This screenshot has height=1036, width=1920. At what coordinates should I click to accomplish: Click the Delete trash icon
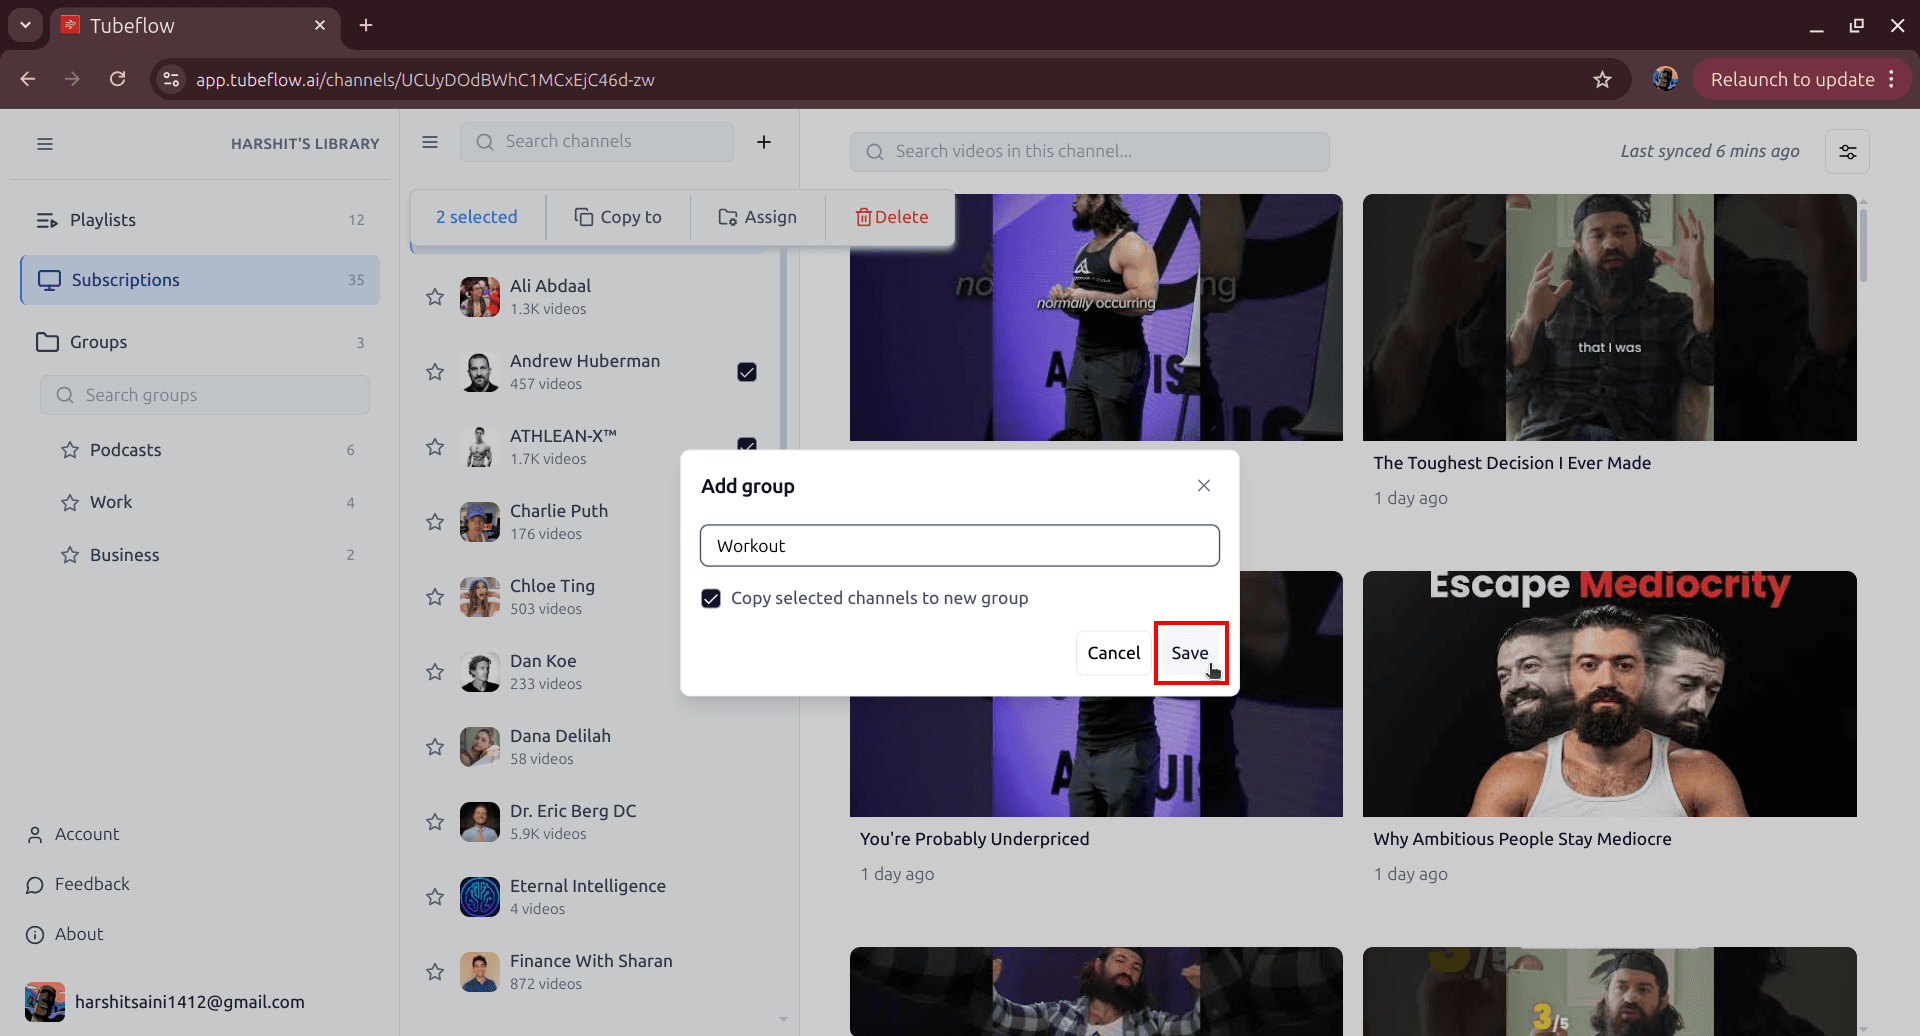pyautogui.click(x=862, y=216)
